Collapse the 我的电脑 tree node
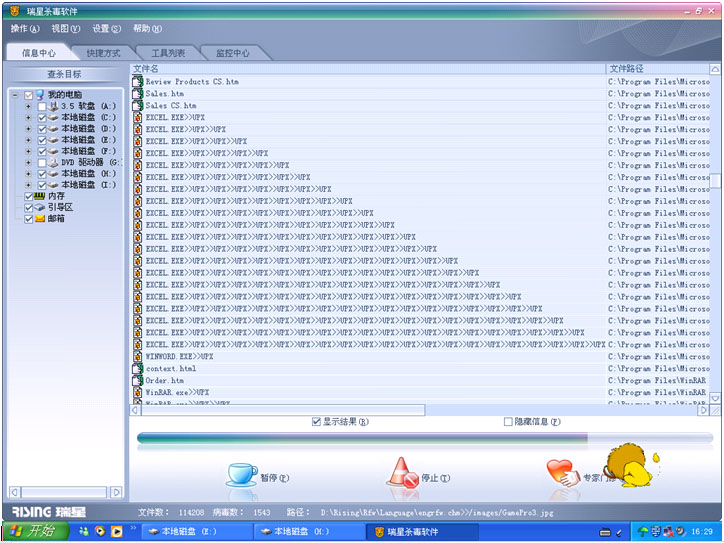 point(15,96)
